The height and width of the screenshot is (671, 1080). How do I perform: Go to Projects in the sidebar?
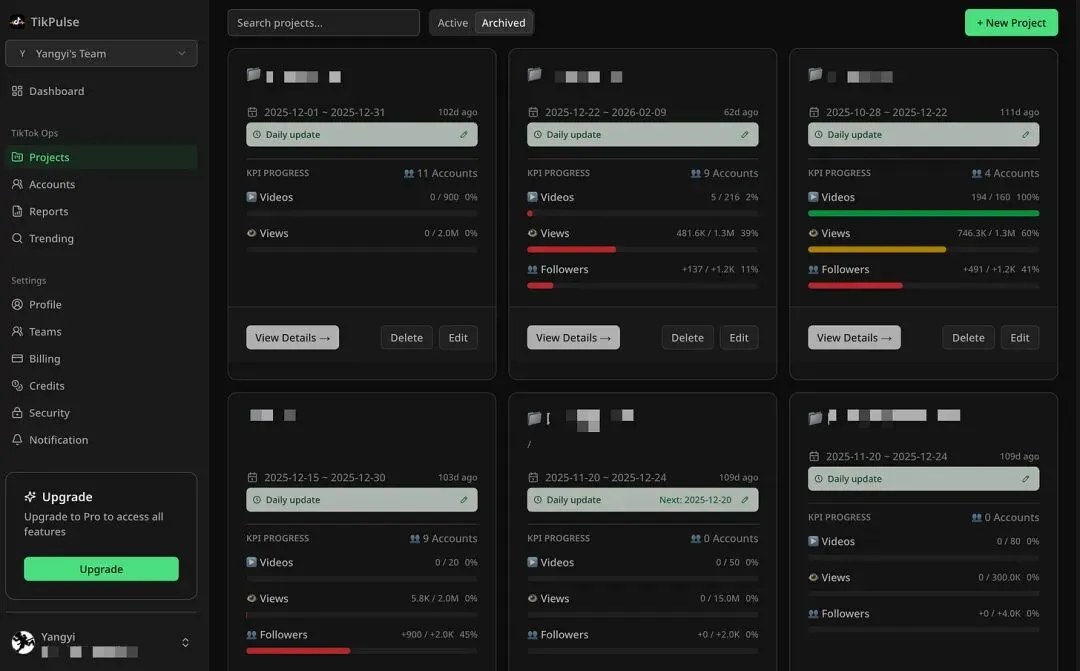pos(101,157)
